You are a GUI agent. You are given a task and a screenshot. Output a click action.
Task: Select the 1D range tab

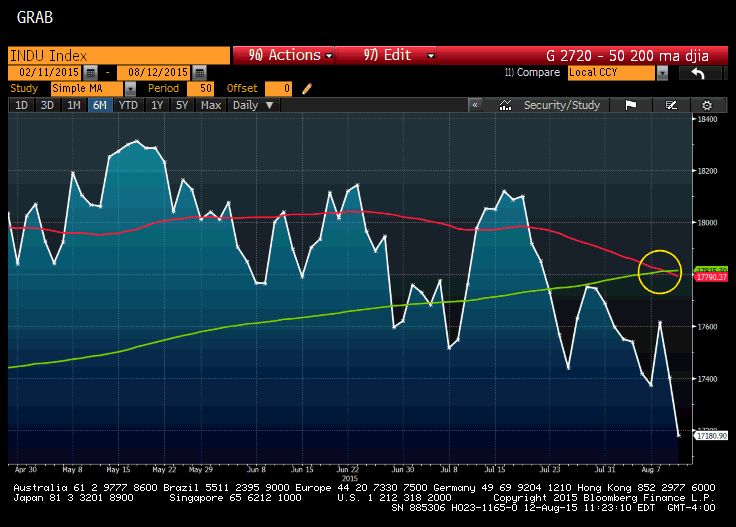(x=22, y=105)
